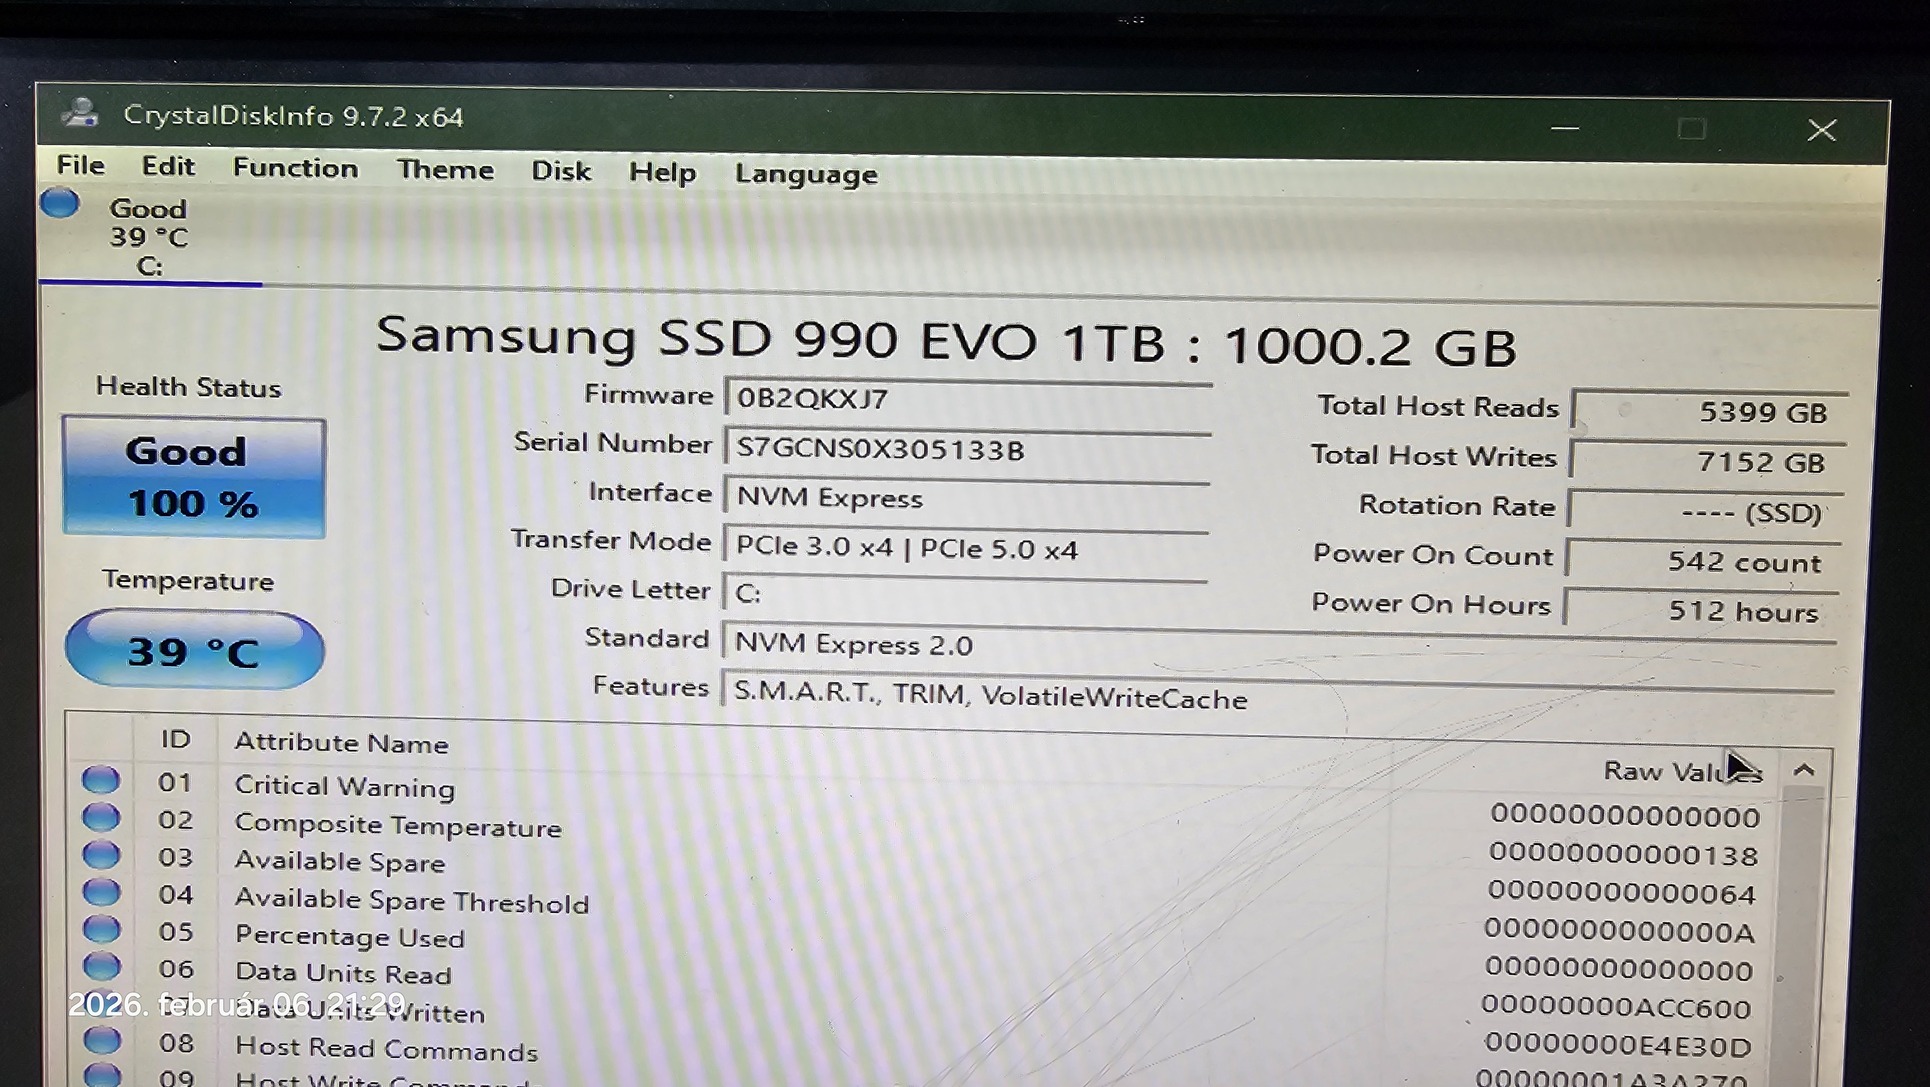Image resolution: width=1930 pixels, height=1087 pixels.
Task: Click the Critical Warning status orb
Action: click(x=101, y=779)
